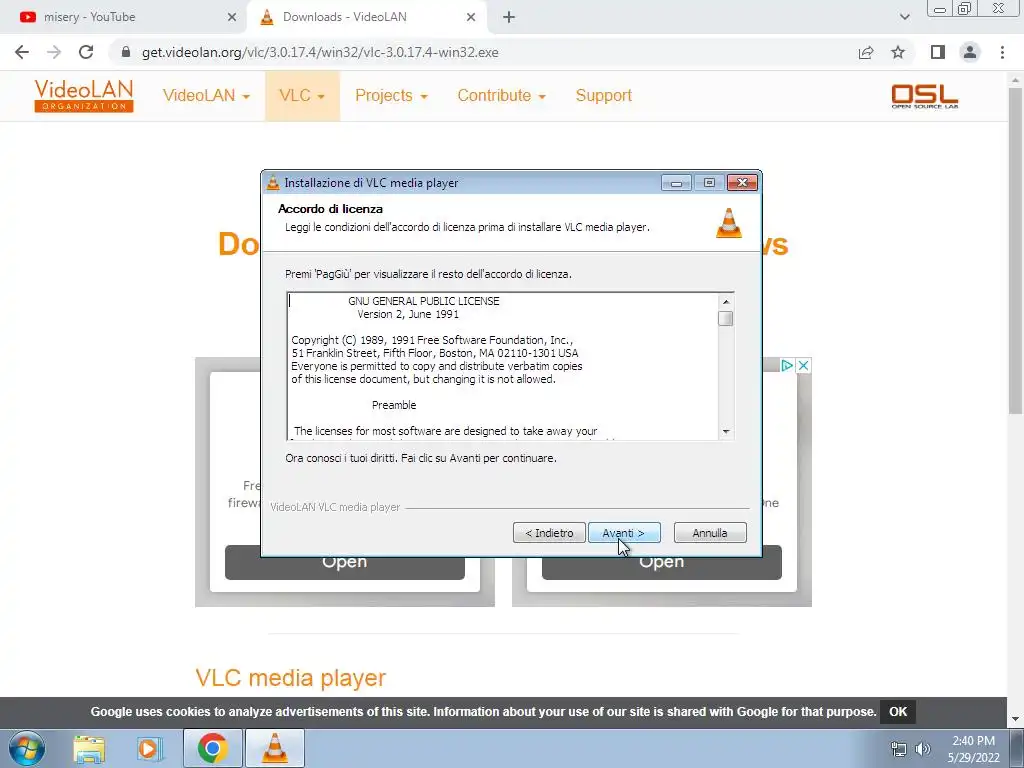Click VLC cone icon in installer title bar
The height and width of the screenshot is (768, 1024).
pos(273,183)
